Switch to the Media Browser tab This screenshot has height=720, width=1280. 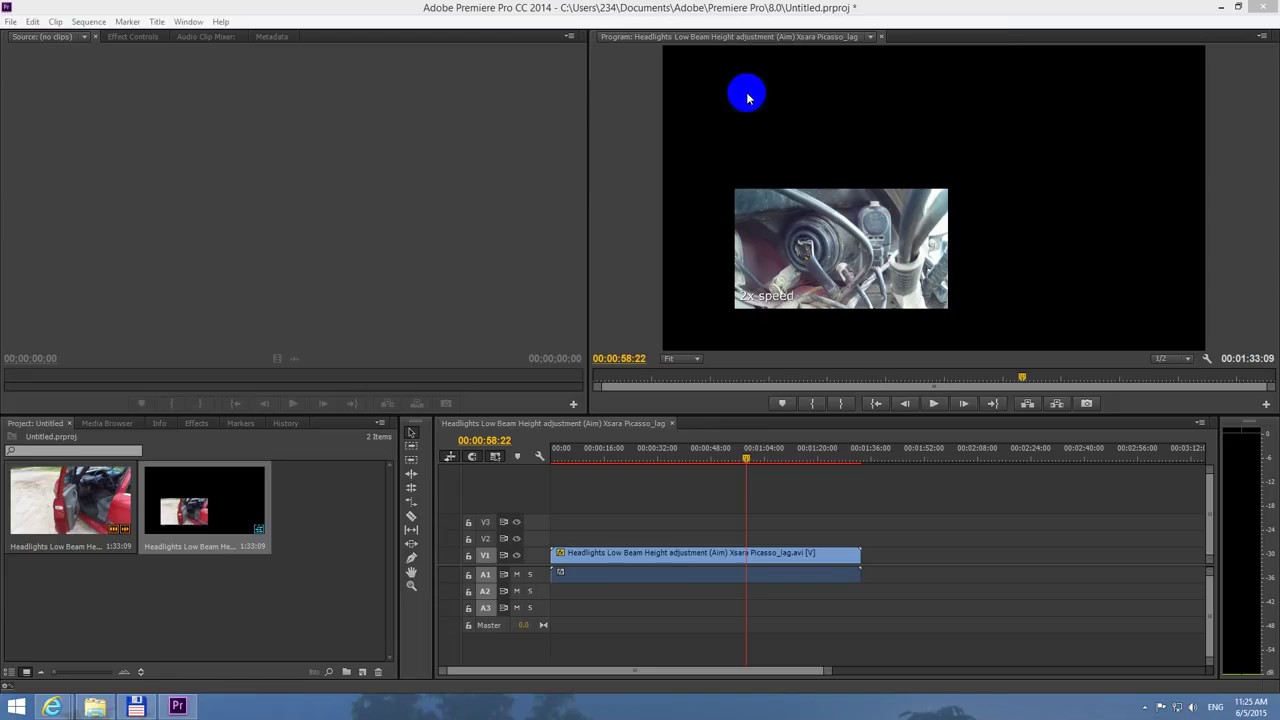[x=107, y=423]
